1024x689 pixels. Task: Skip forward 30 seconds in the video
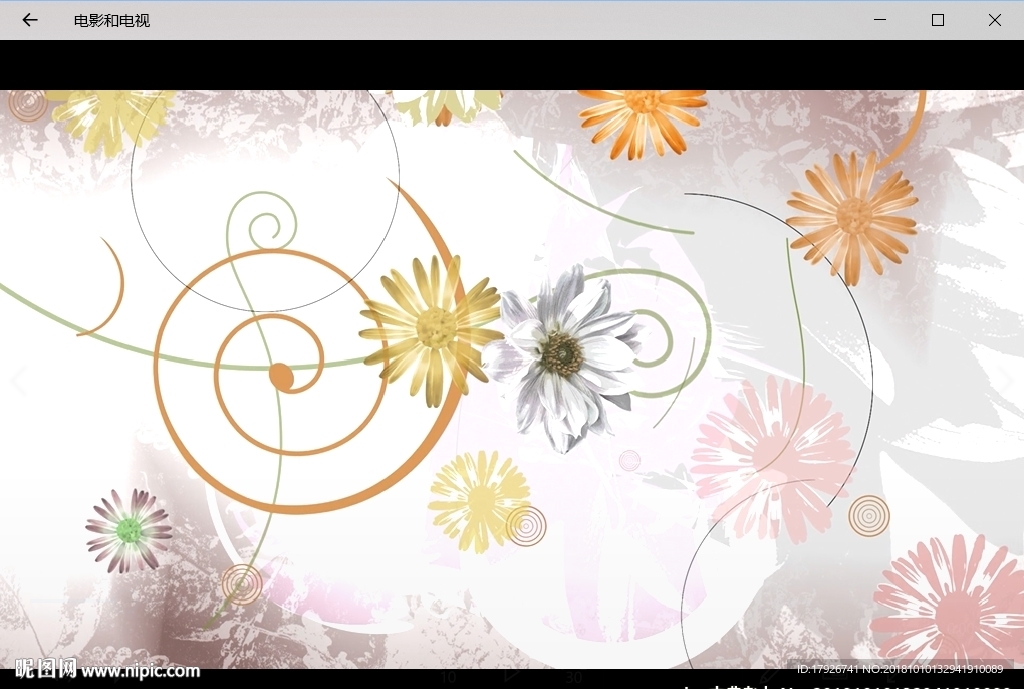coord(573,678)
